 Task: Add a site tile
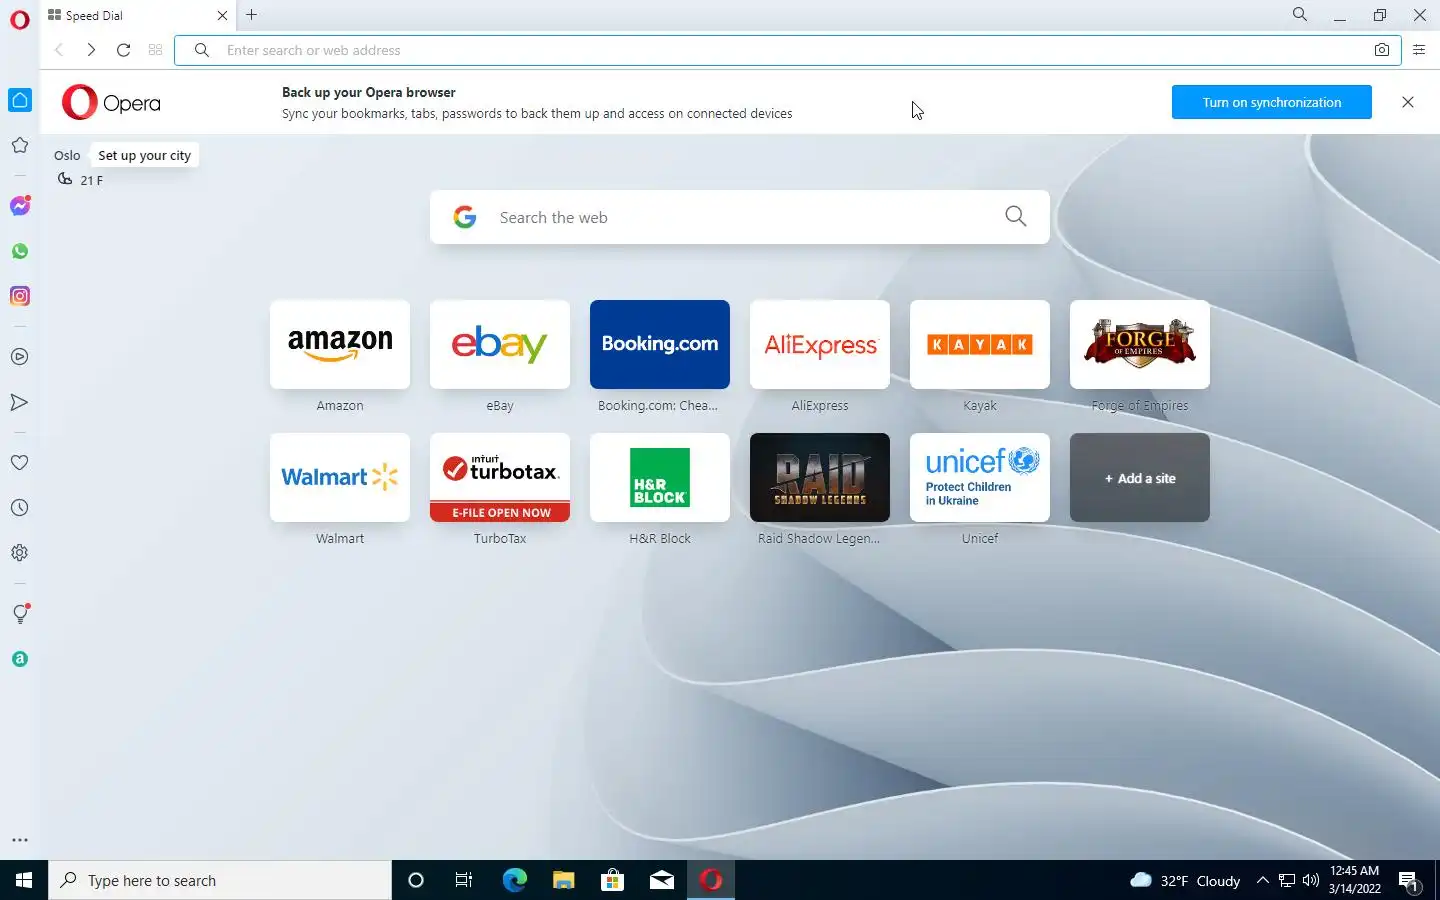(1140, 478)
